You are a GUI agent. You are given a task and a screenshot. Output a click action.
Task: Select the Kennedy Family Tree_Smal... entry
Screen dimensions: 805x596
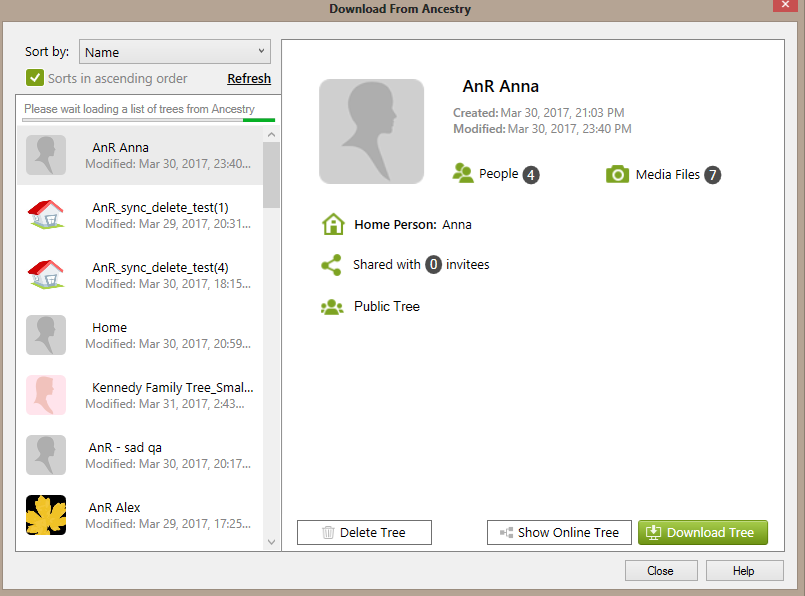(x=140, y=395)
